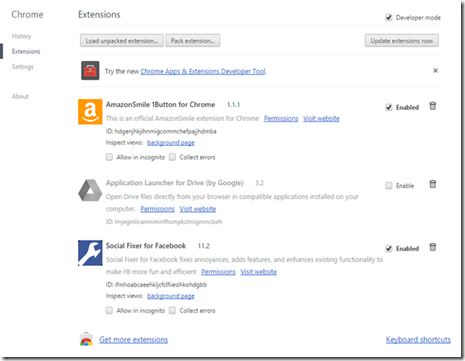Viewport: 465px width, 361px height.
Task: Delete Application Launcher for Drive via trash icon
Action: tap(433, 184)
